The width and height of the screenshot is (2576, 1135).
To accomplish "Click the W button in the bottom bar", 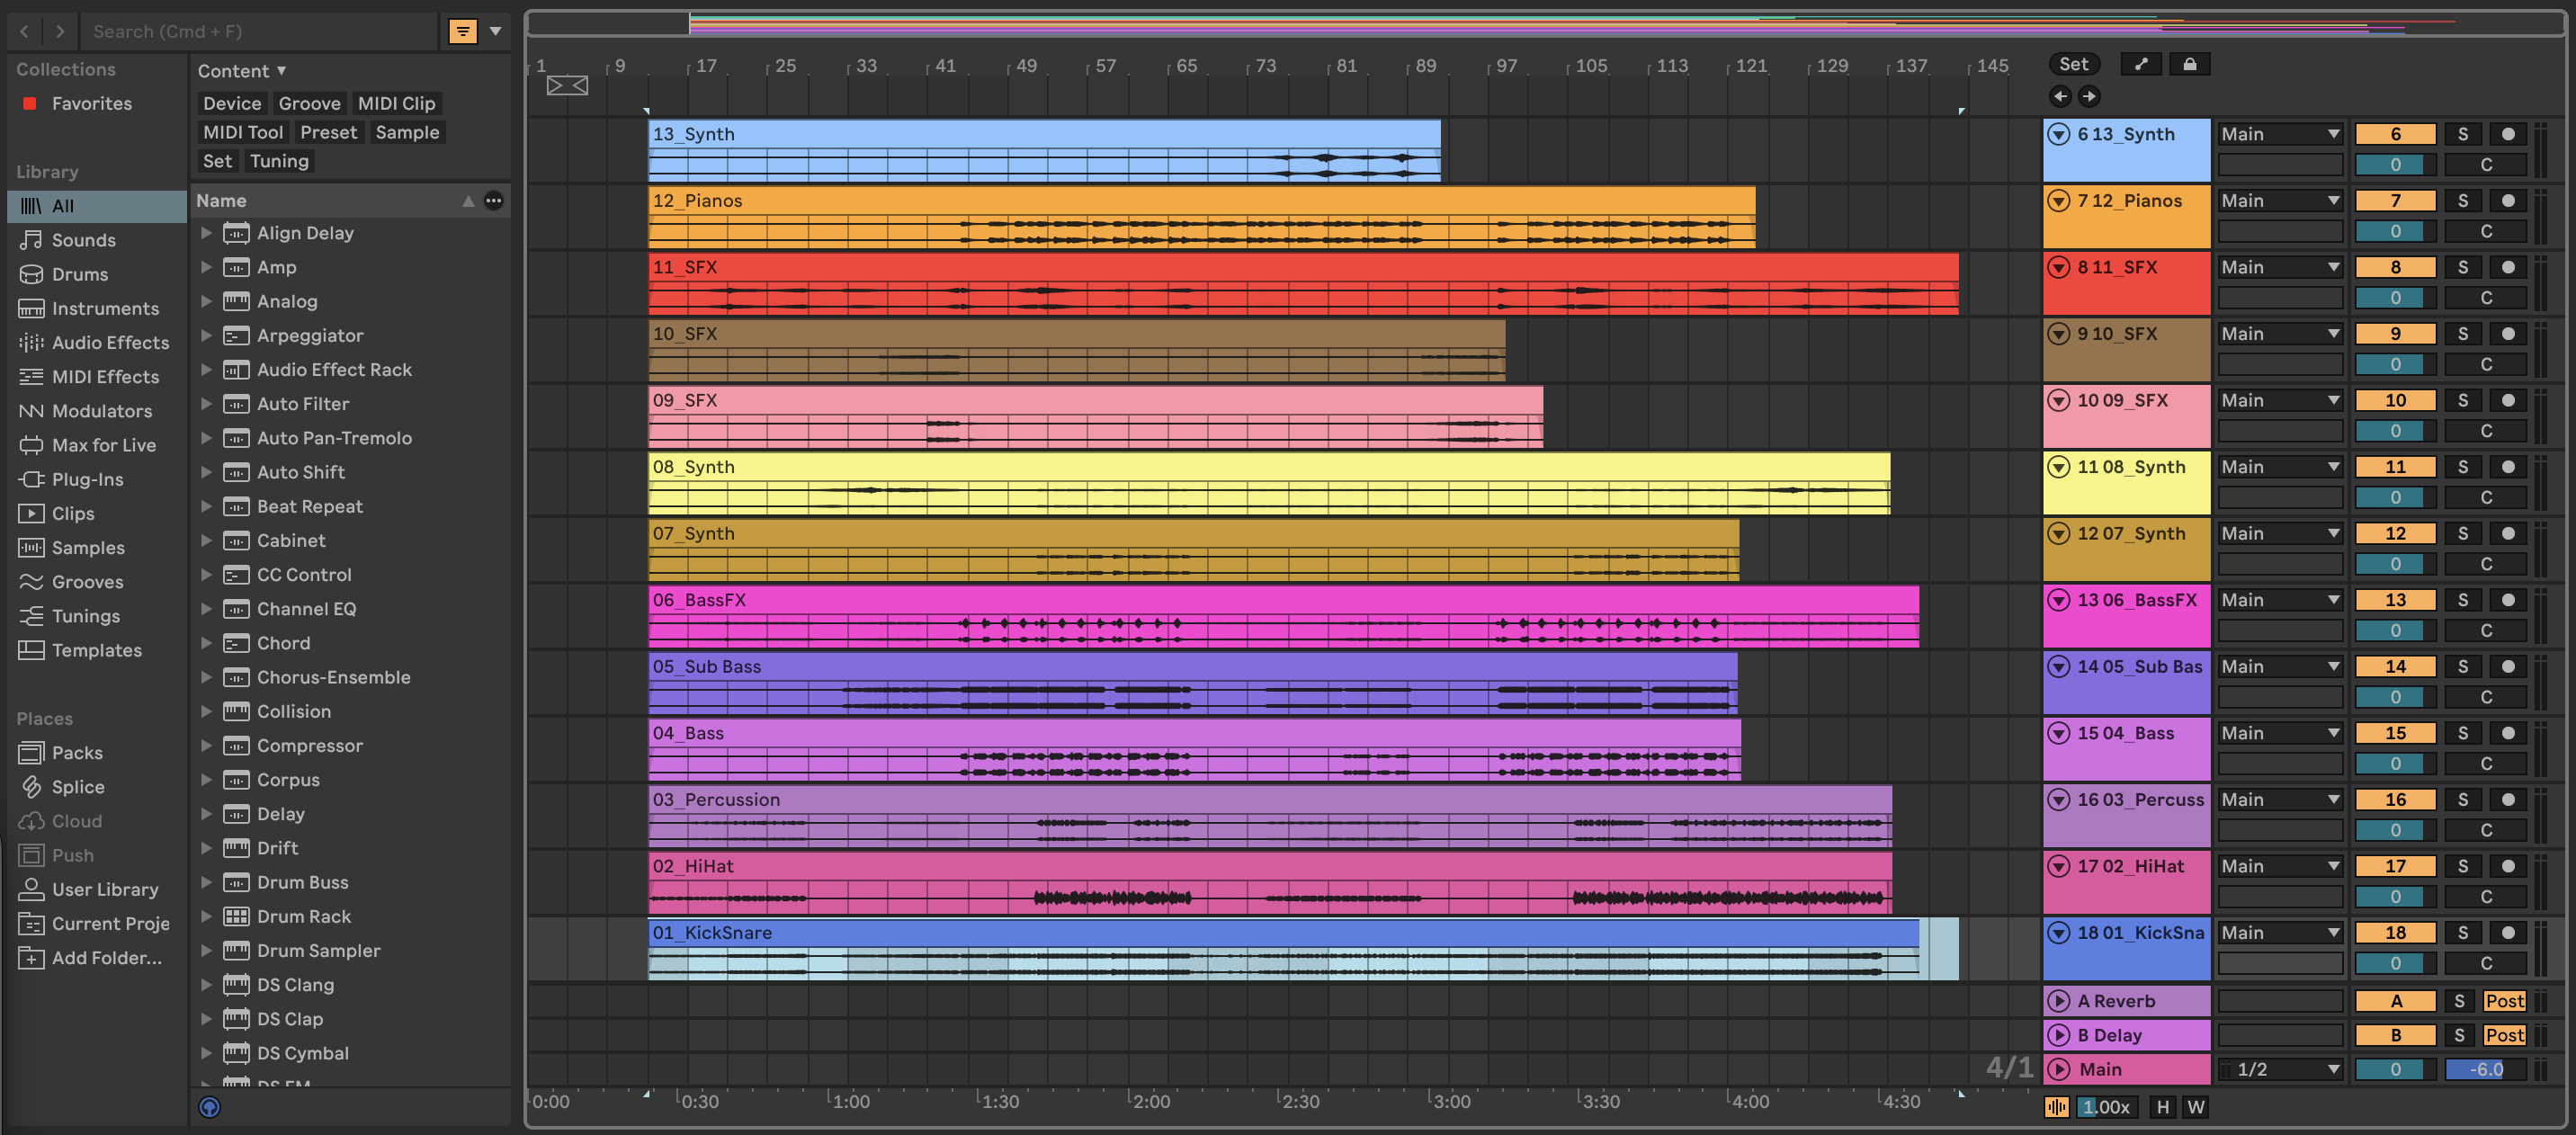I will coord(2195,1106).
